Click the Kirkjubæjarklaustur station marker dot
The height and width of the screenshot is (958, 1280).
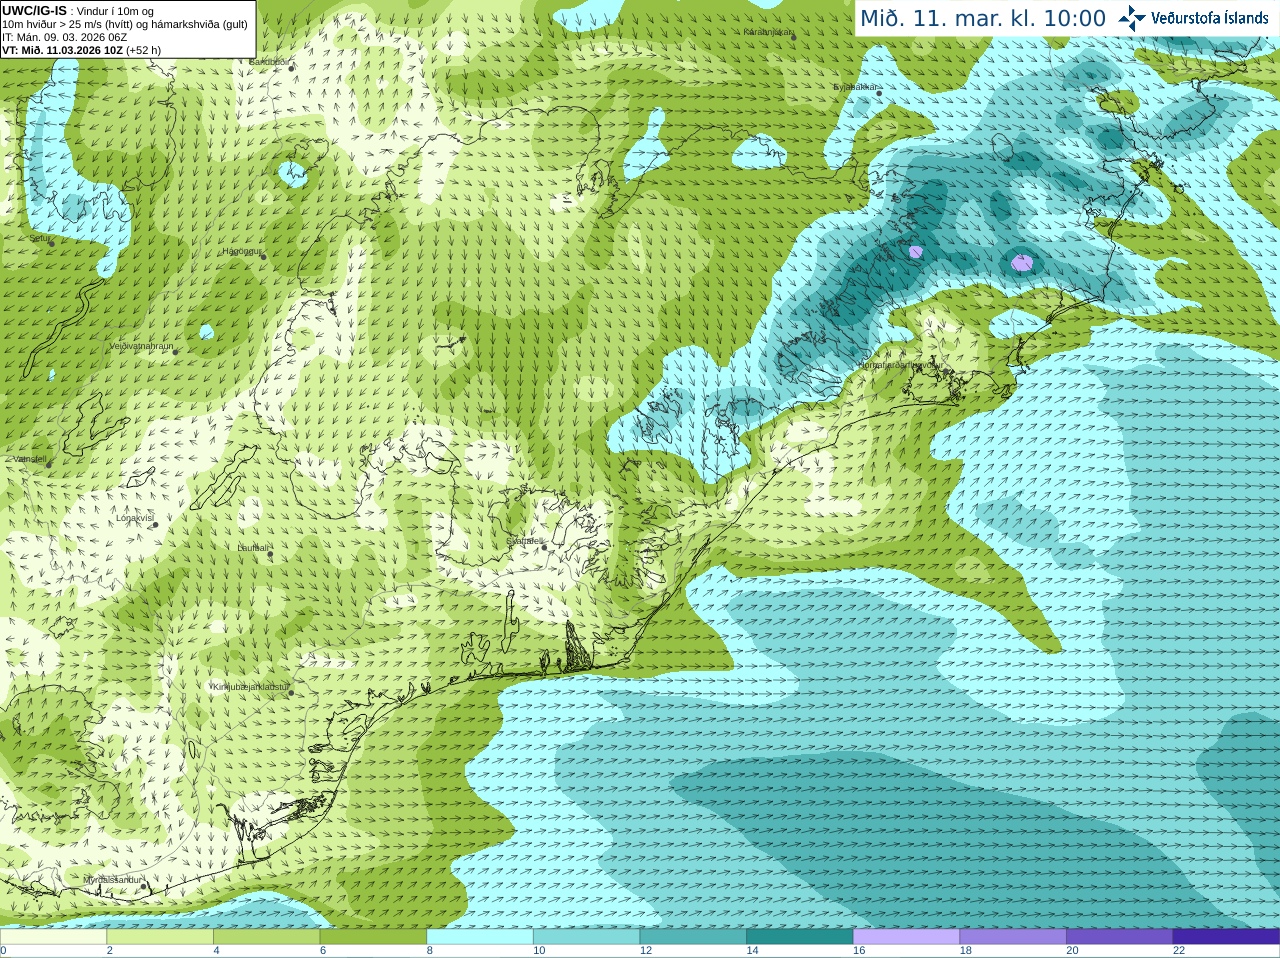click(x=291, y=692)
